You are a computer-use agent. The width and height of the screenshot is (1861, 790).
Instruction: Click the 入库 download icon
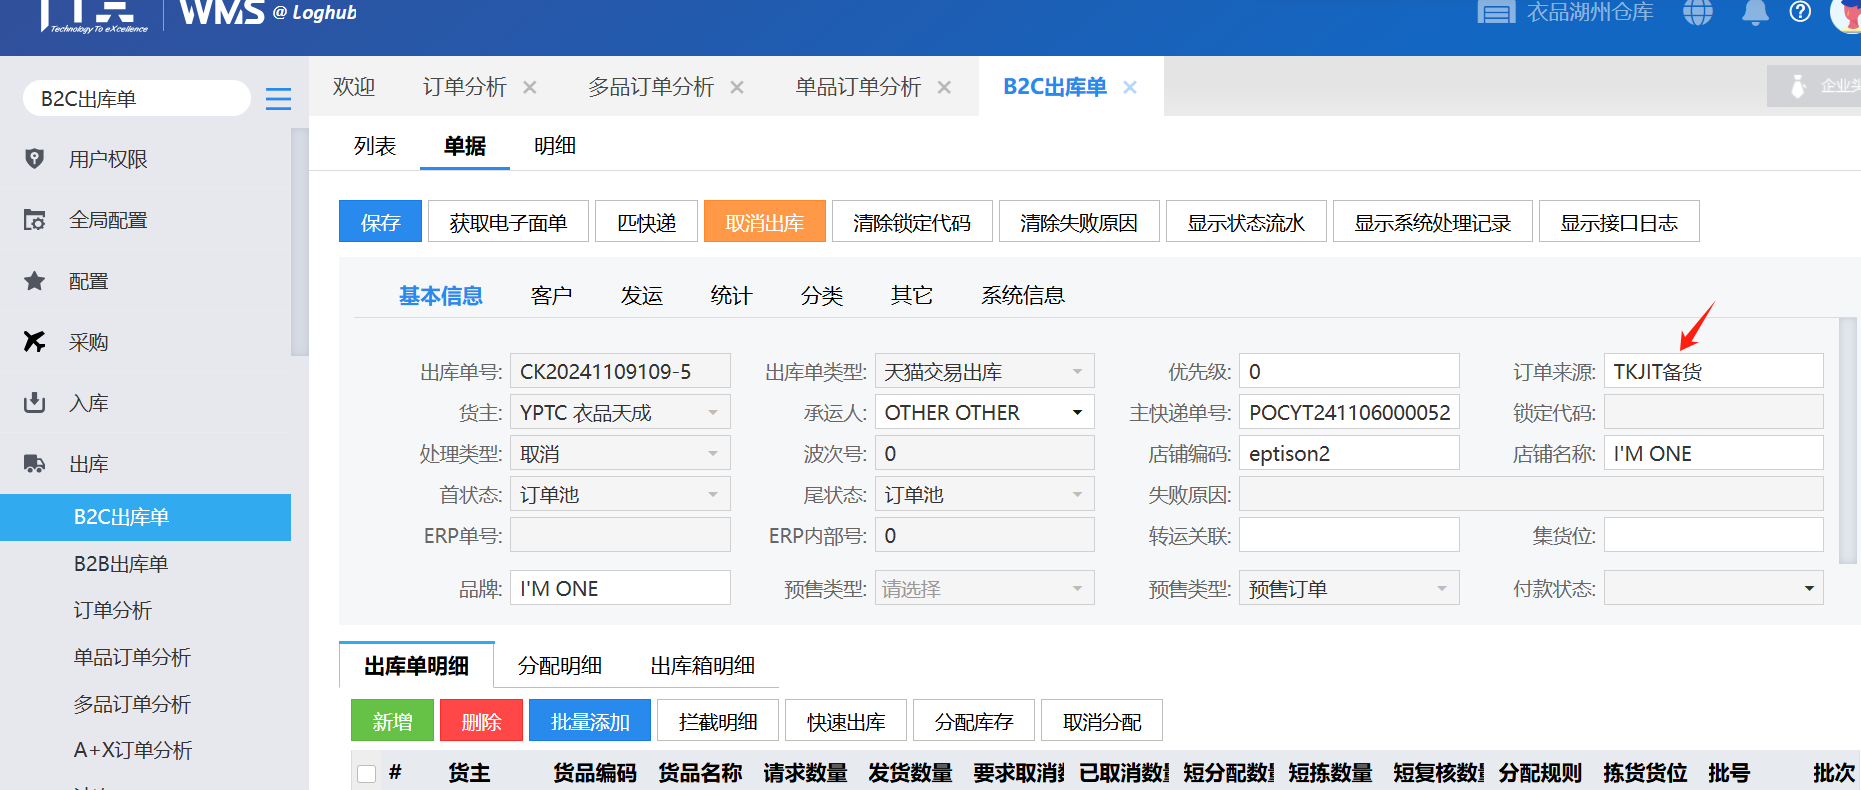[x=34, y=403]
